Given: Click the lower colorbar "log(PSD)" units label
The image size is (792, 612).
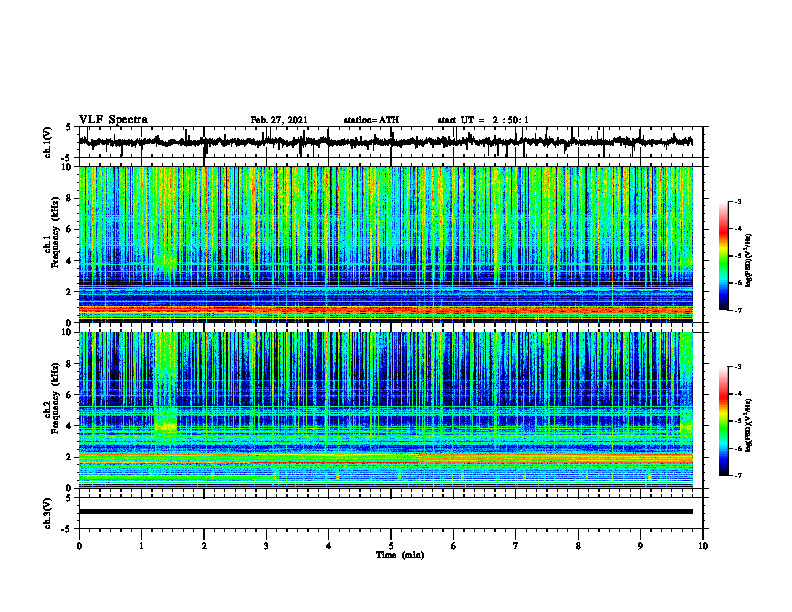Looking at the screenshot, I should (x=749, y=425).
